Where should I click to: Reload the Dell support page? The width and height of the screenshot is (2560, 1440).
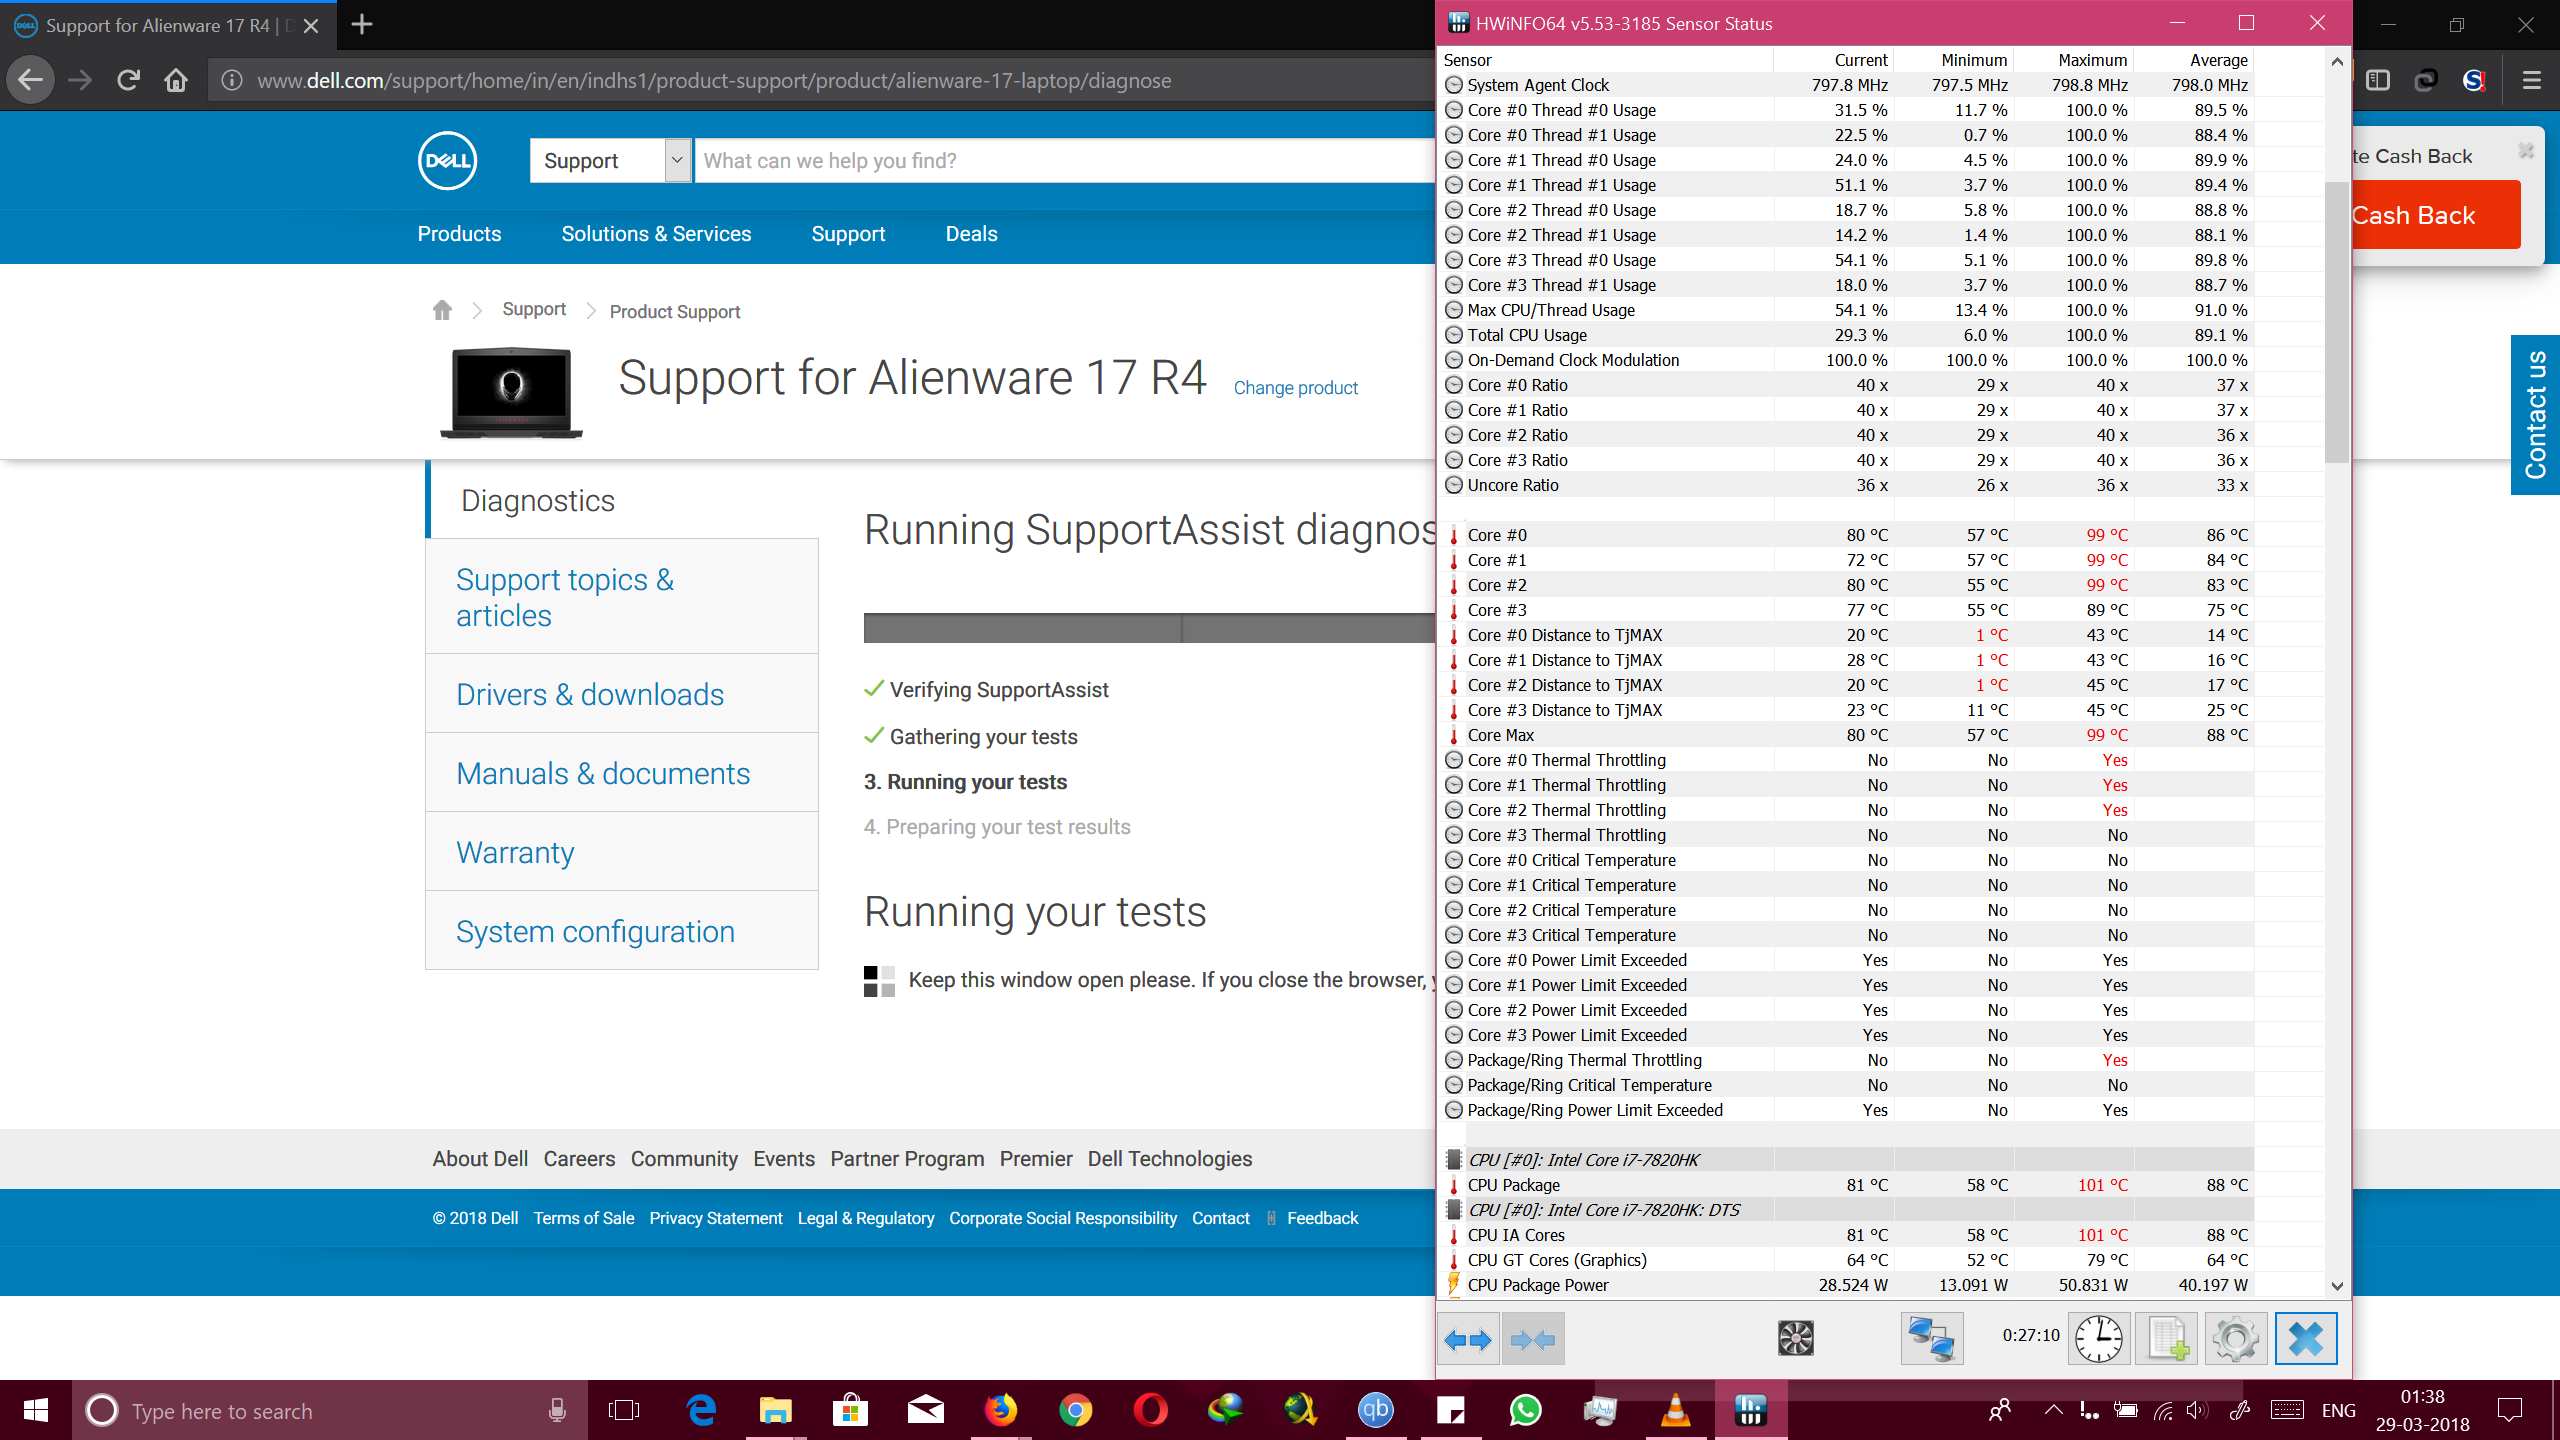pos(128,80)
